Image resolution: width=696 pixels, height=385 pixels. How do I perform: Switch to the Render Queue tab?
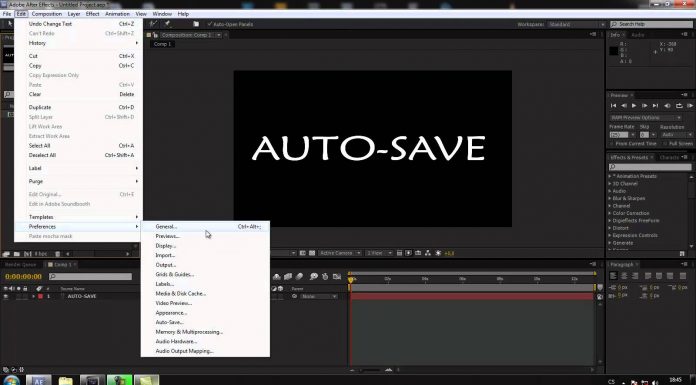[x=20, y=265]
